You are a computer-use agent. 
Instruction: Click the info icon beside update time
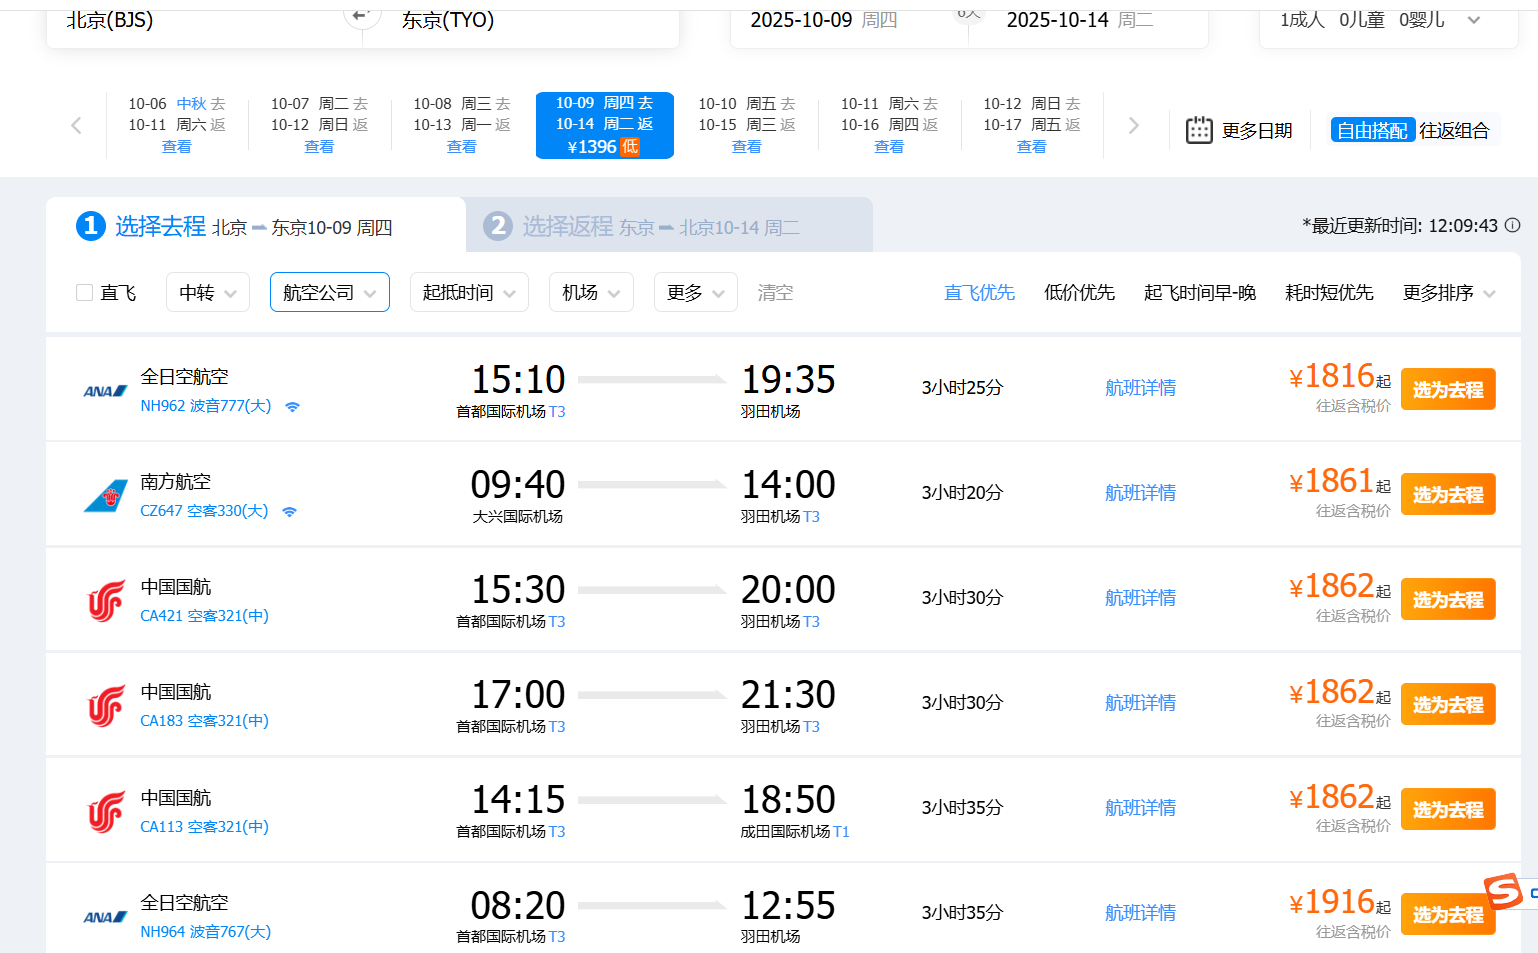pos(1512,225)
